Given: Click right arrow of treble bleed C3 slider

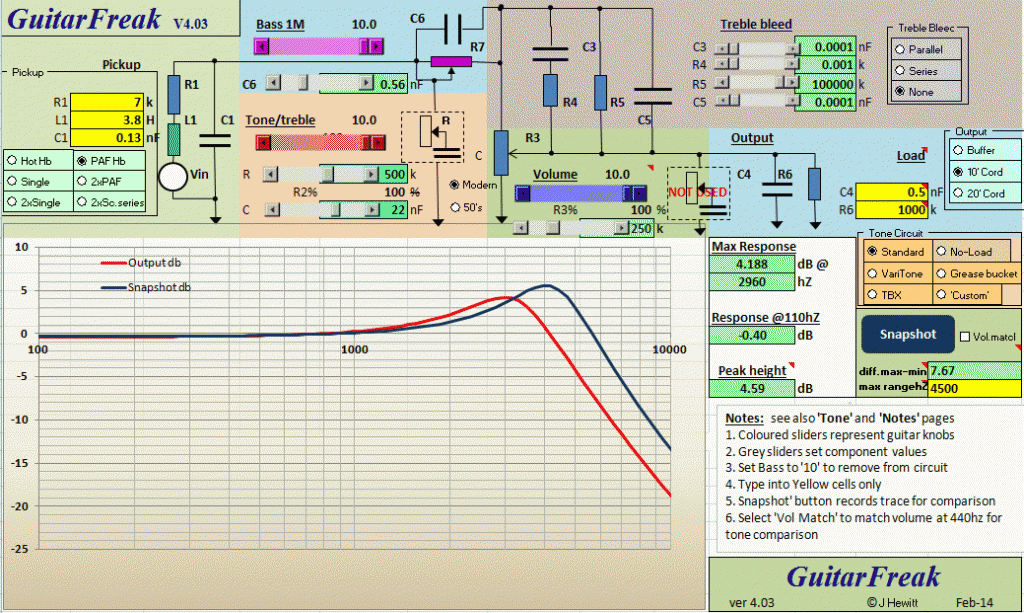Looking at the screenshot, I should 792,48.
